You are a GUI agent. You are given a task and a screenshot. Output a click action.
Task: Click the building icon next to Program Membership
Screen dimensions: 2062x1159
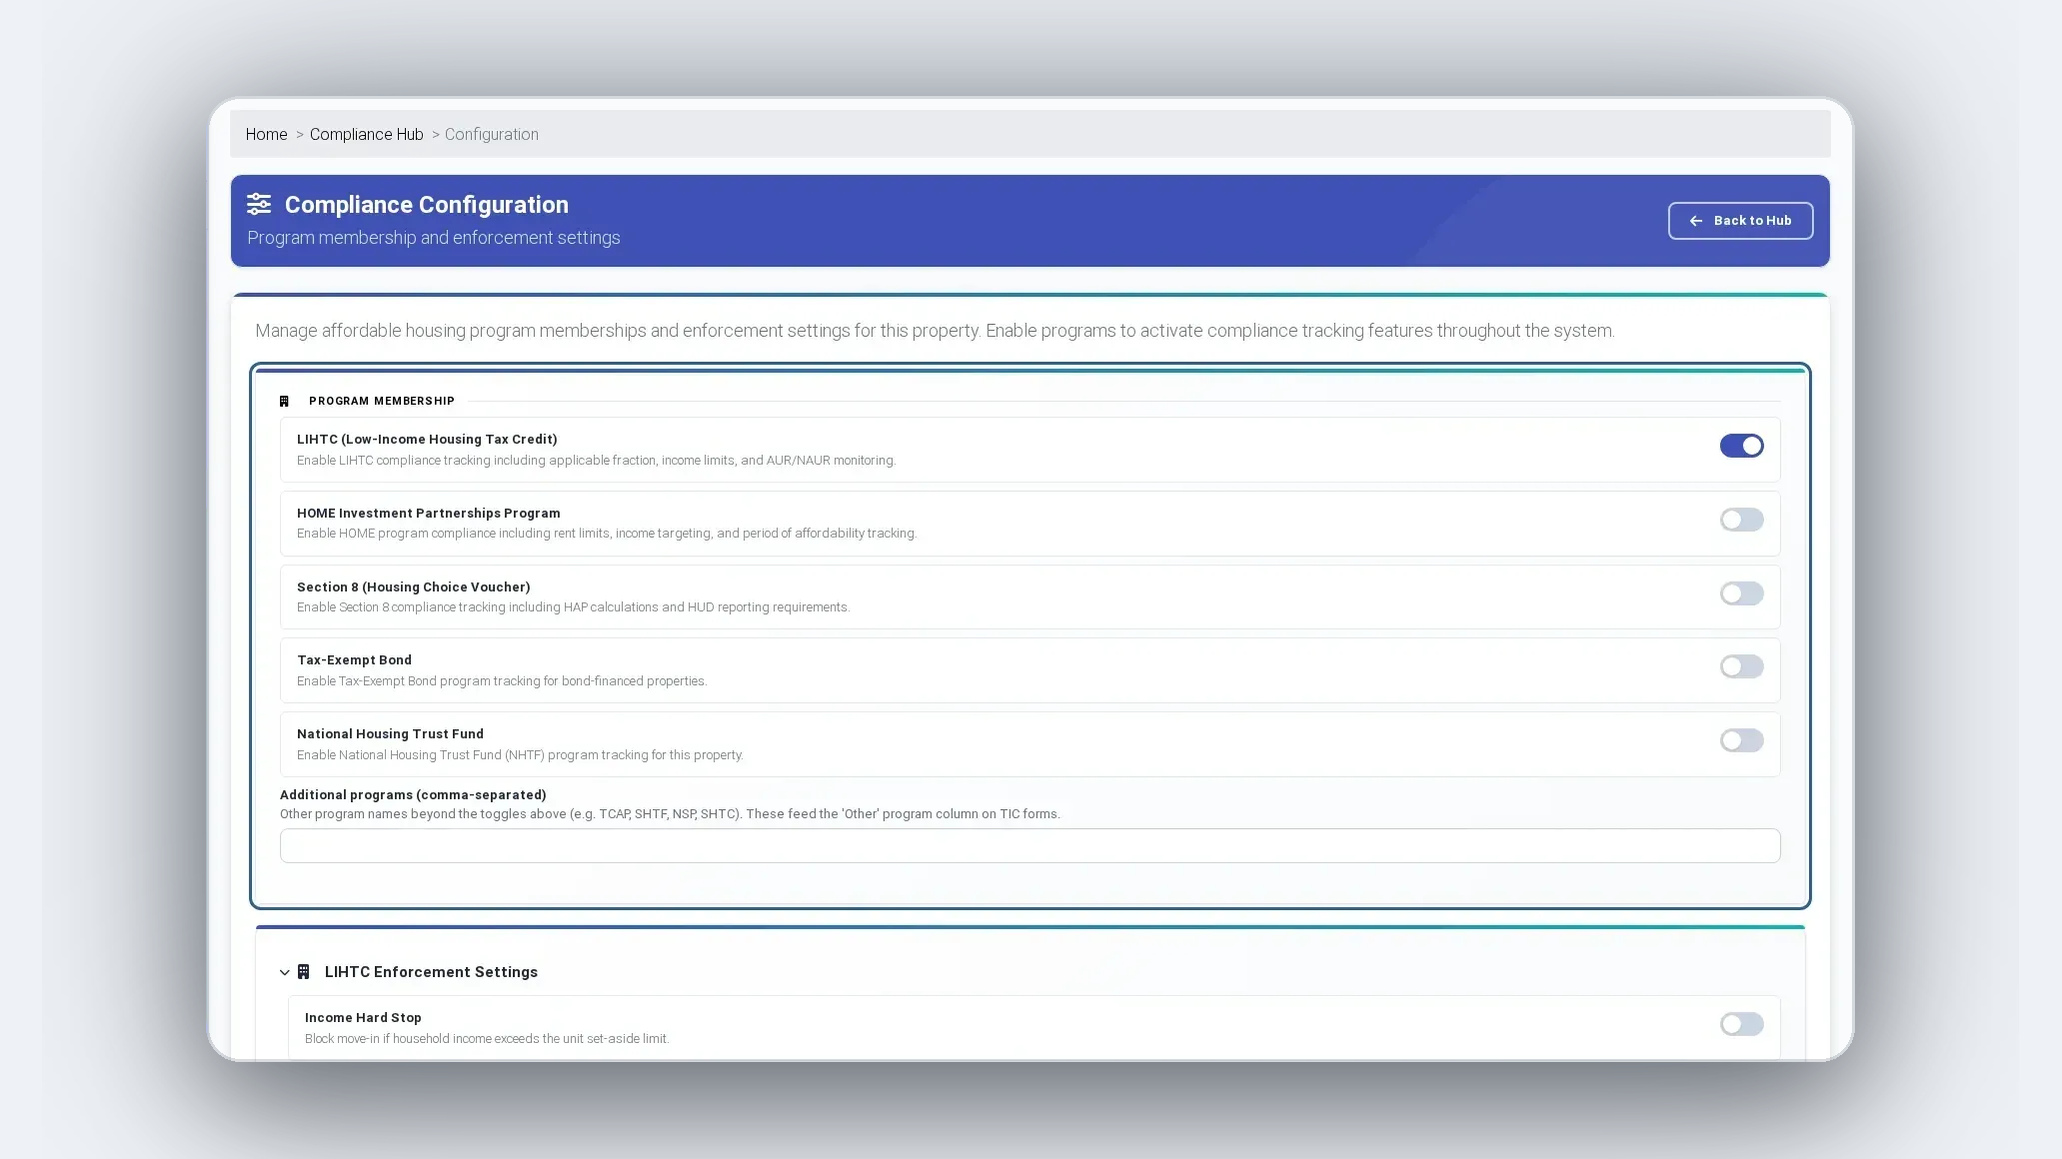tap(284, 401)
